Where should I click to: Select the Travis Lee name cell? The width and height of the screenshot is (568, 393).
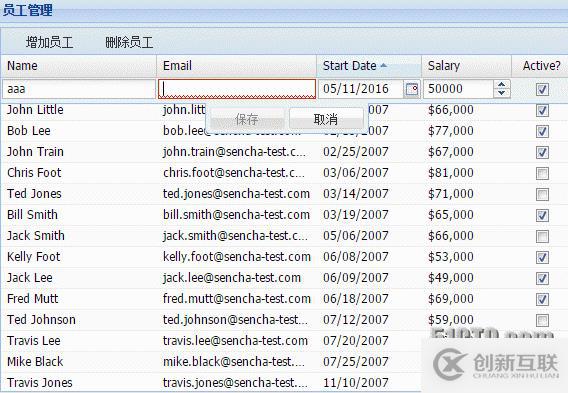(33, 341)
